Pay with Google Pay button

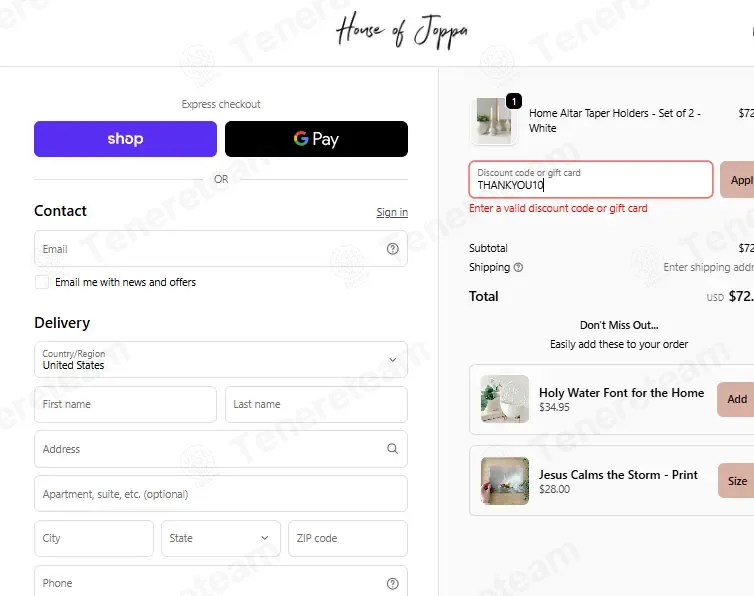point(316,139)
